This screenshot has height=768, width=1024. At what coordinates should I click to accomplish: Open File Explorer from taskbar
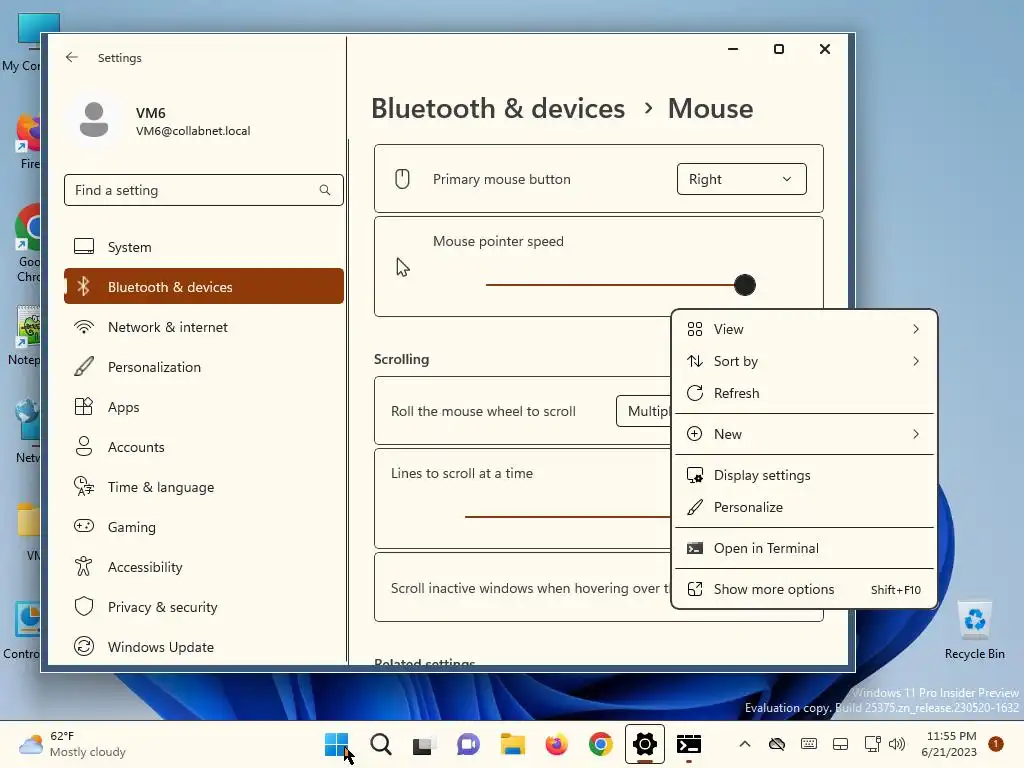[x=513, y=744]
